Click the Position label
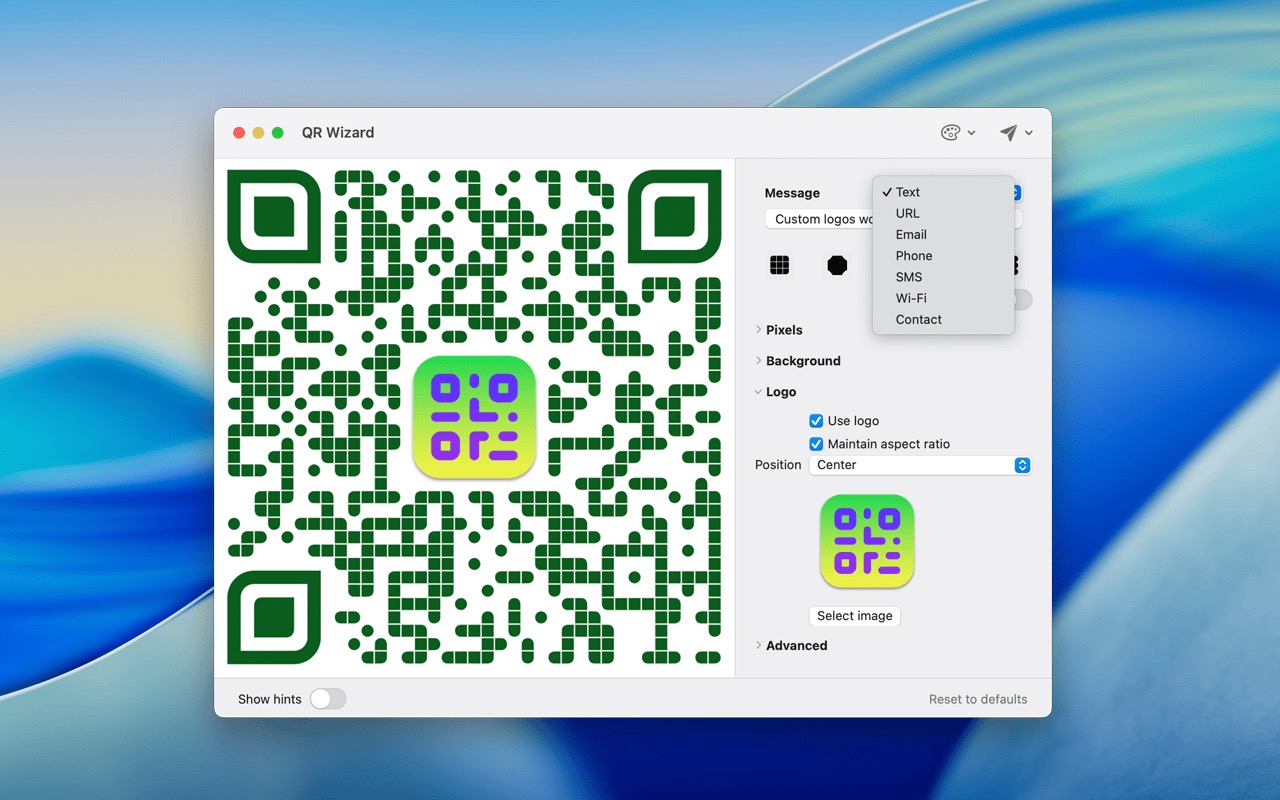1280x800 pixels. tap(778, 465)
